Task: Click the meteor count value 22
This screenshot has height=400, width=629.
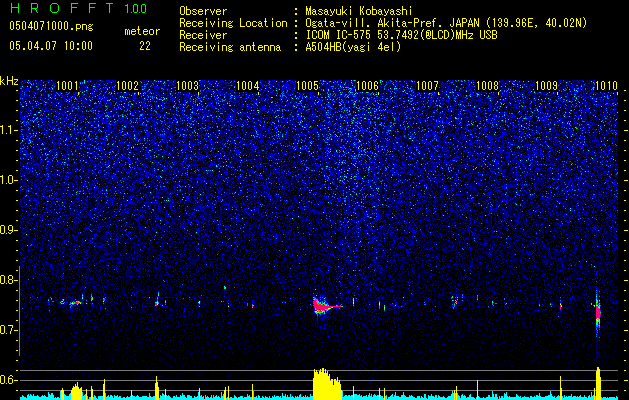Action: coord(145,46)
